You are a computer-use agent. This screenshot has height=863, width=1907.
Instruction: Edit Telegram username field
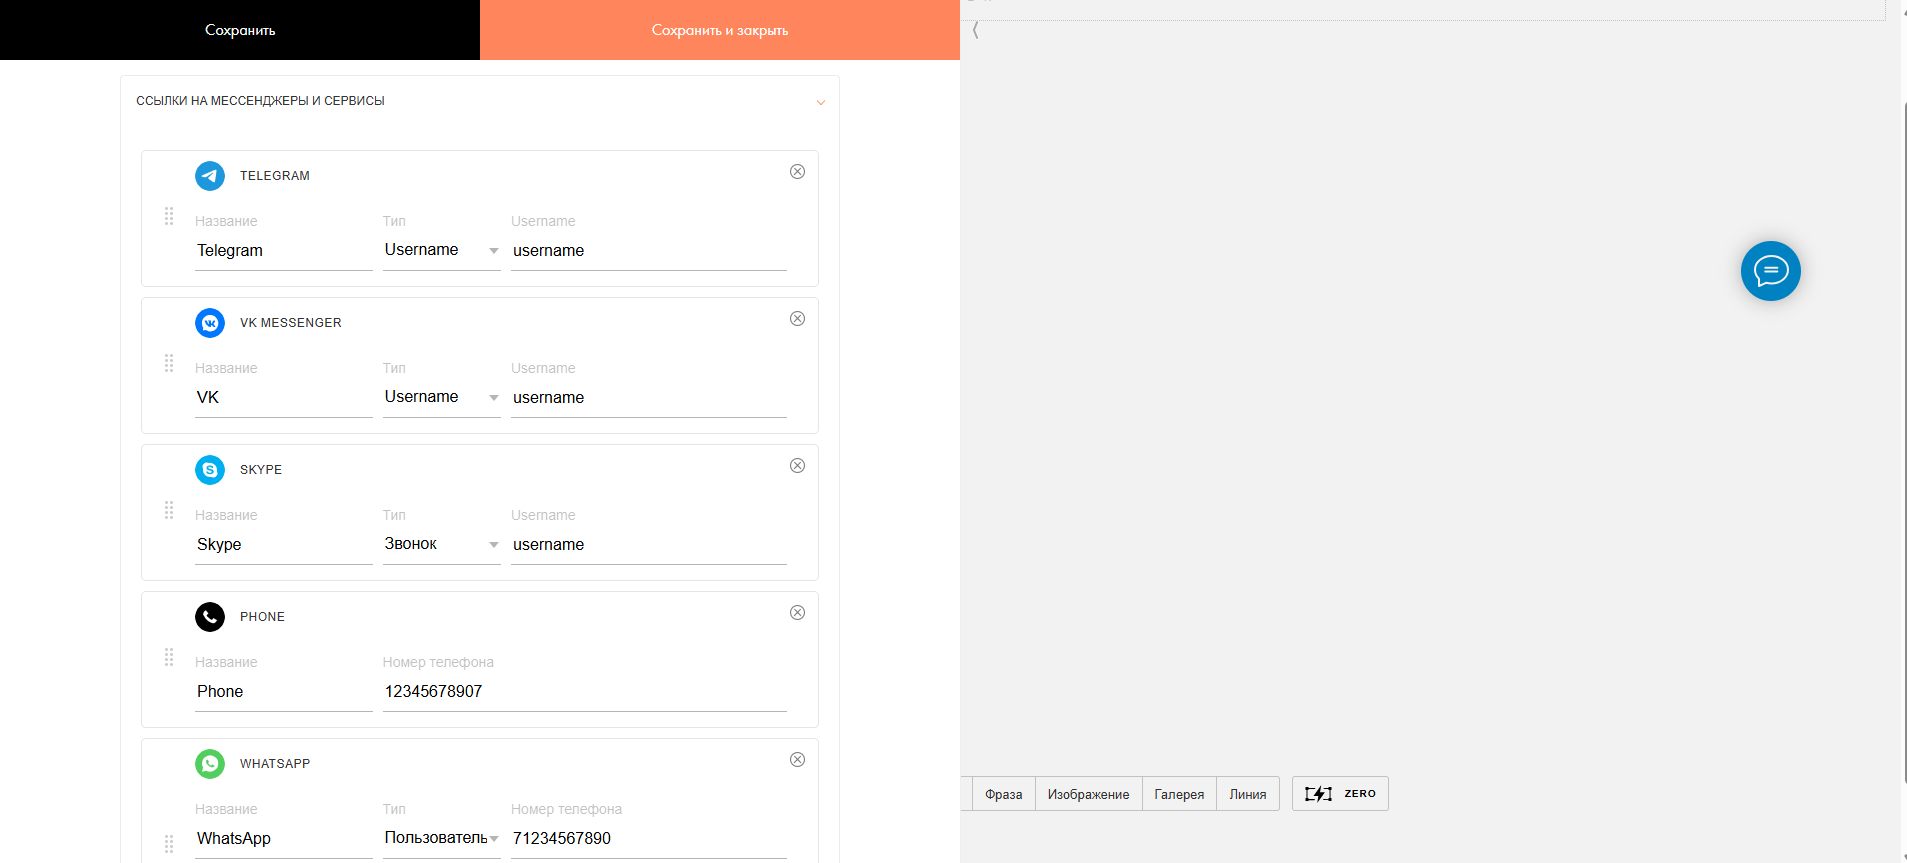point(649,251)
